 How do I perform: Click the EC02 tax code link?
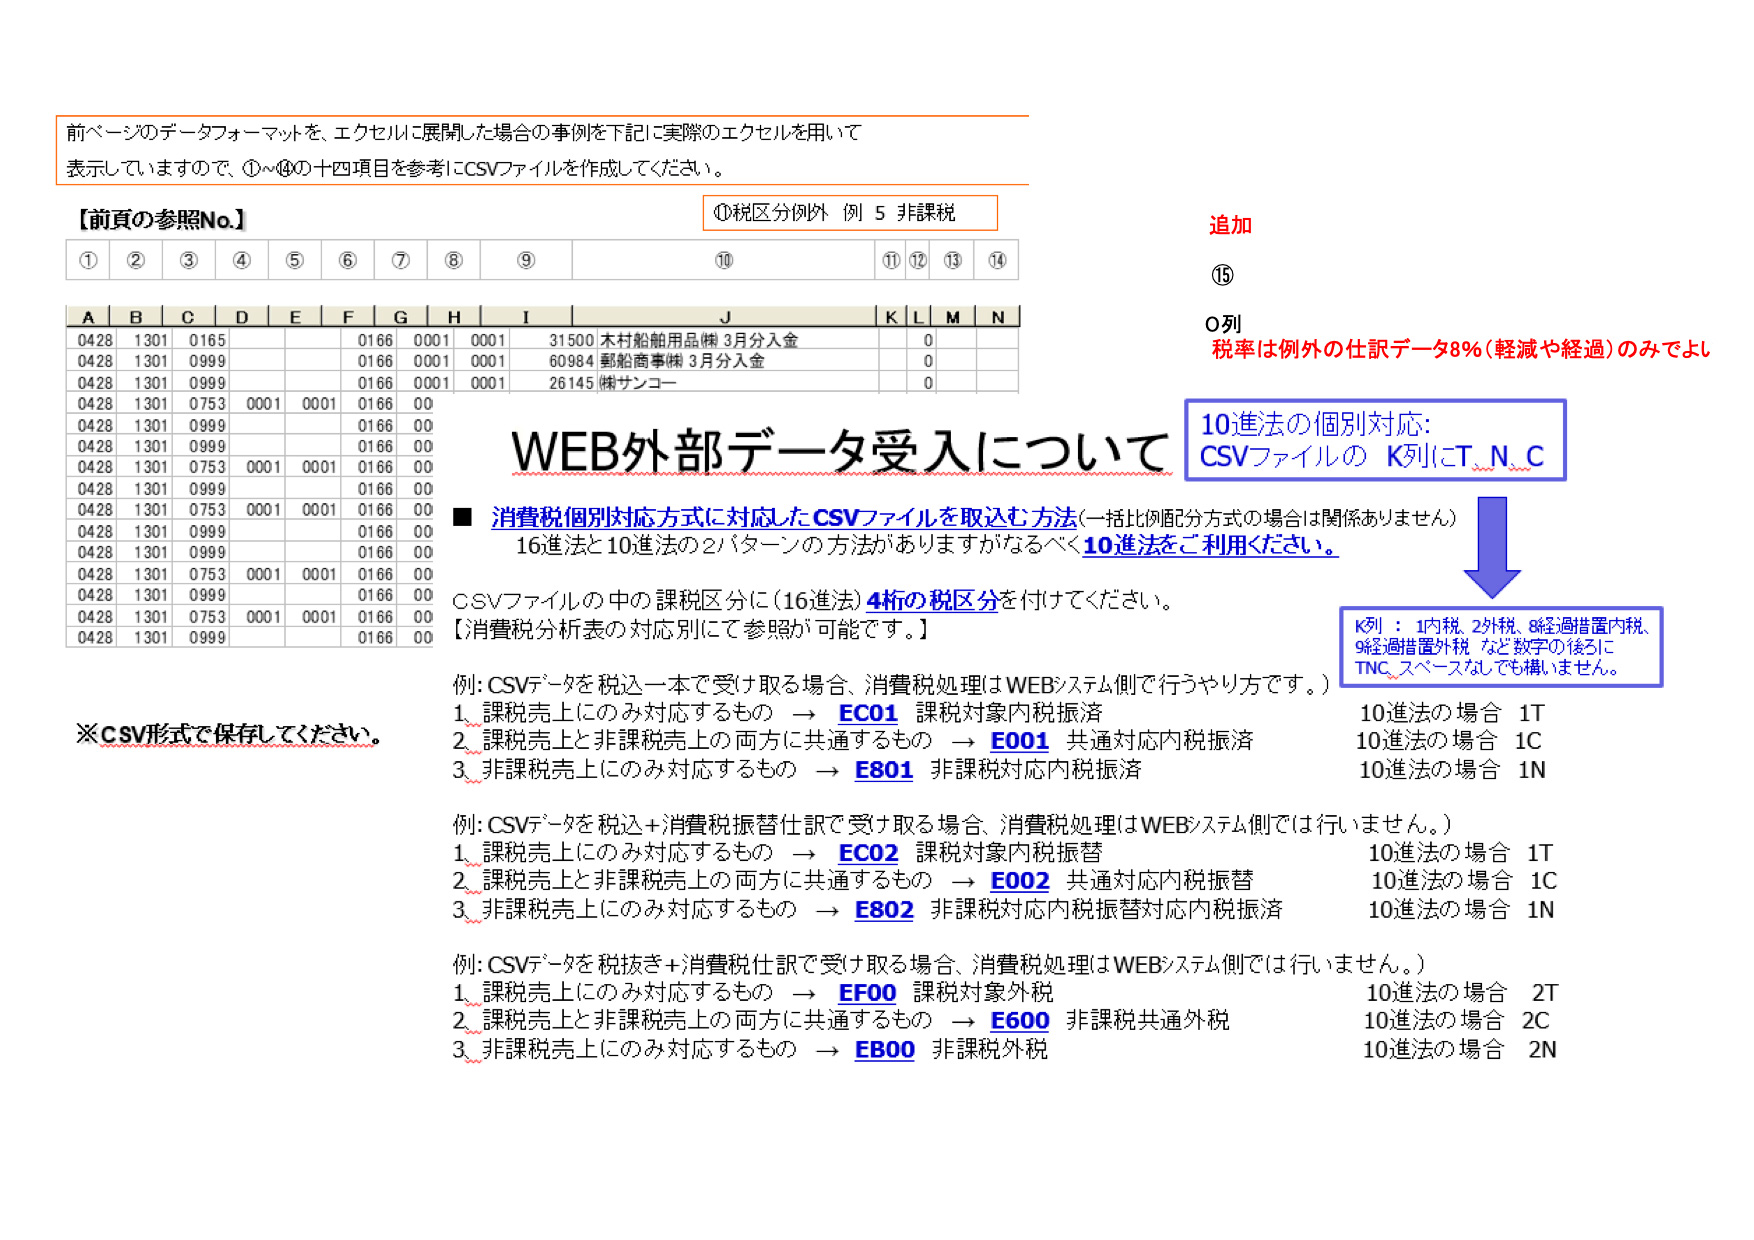coord(868,853)
